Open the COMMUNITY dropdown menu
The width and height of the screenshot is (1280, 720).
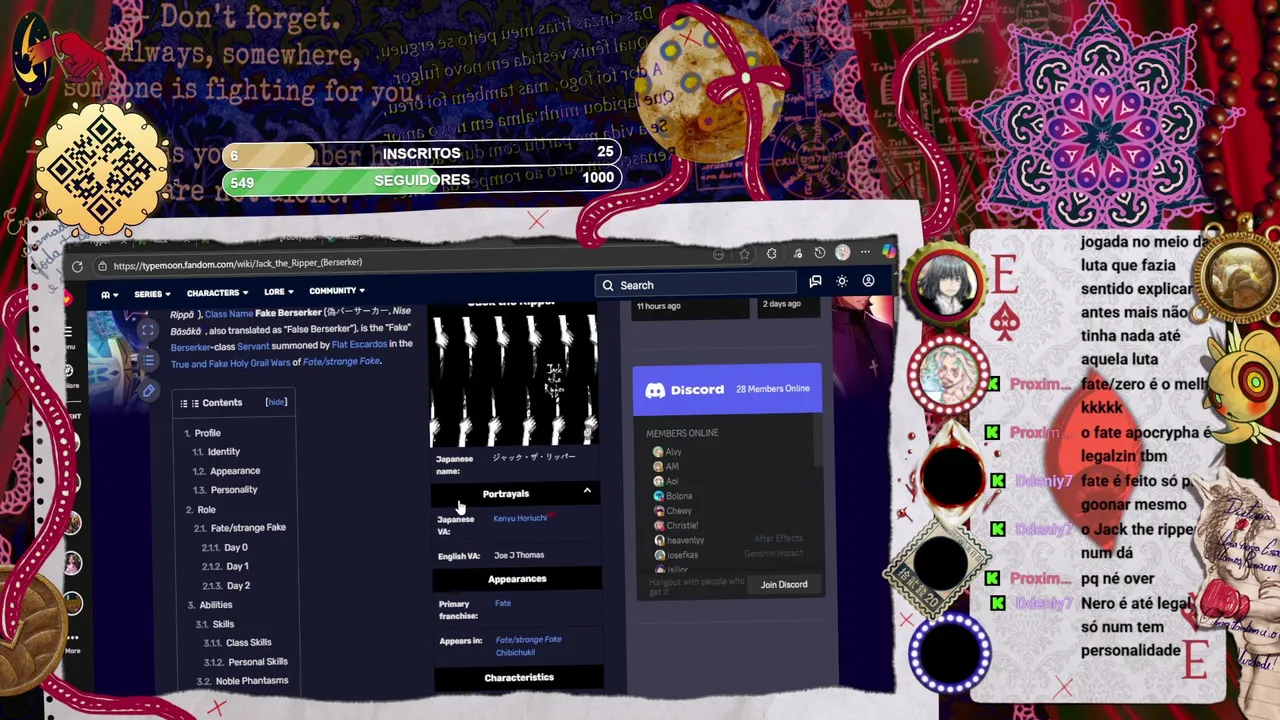(337, 291)
